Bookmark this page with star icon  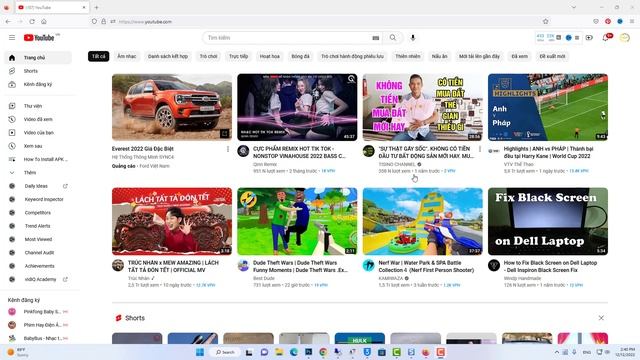tap(545, 22)
